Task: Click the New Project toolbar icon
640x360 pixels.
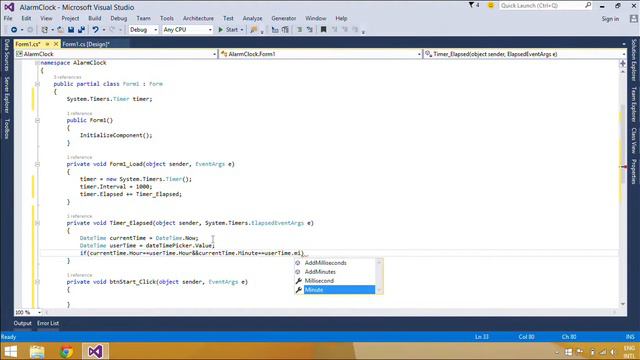Action: click(44, 30)
